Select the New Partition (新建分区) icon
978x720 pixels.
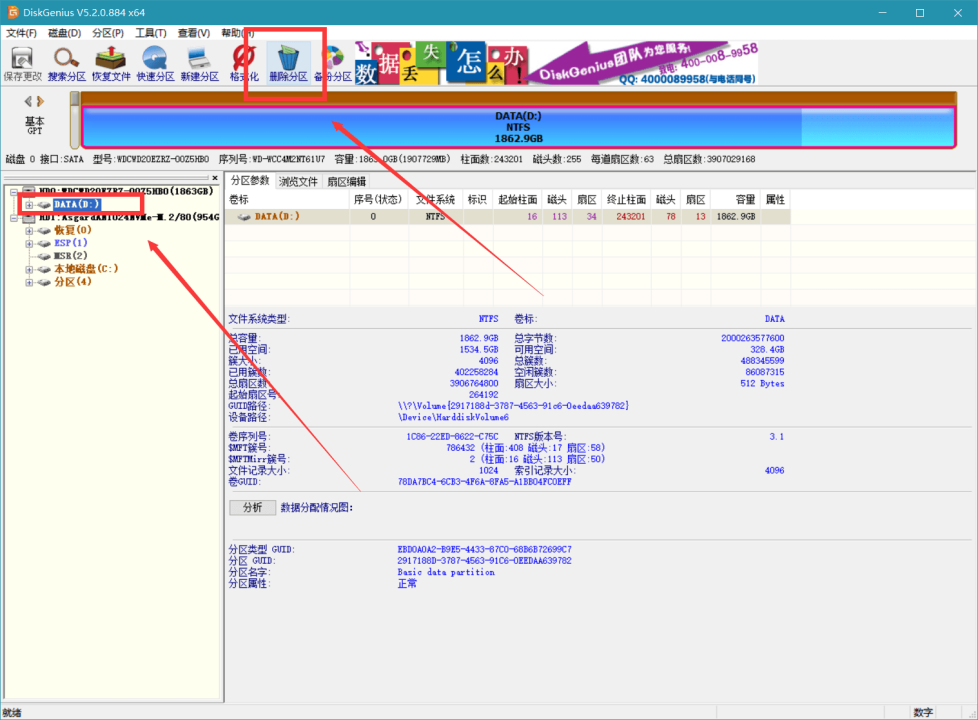[x=200, y=63]
